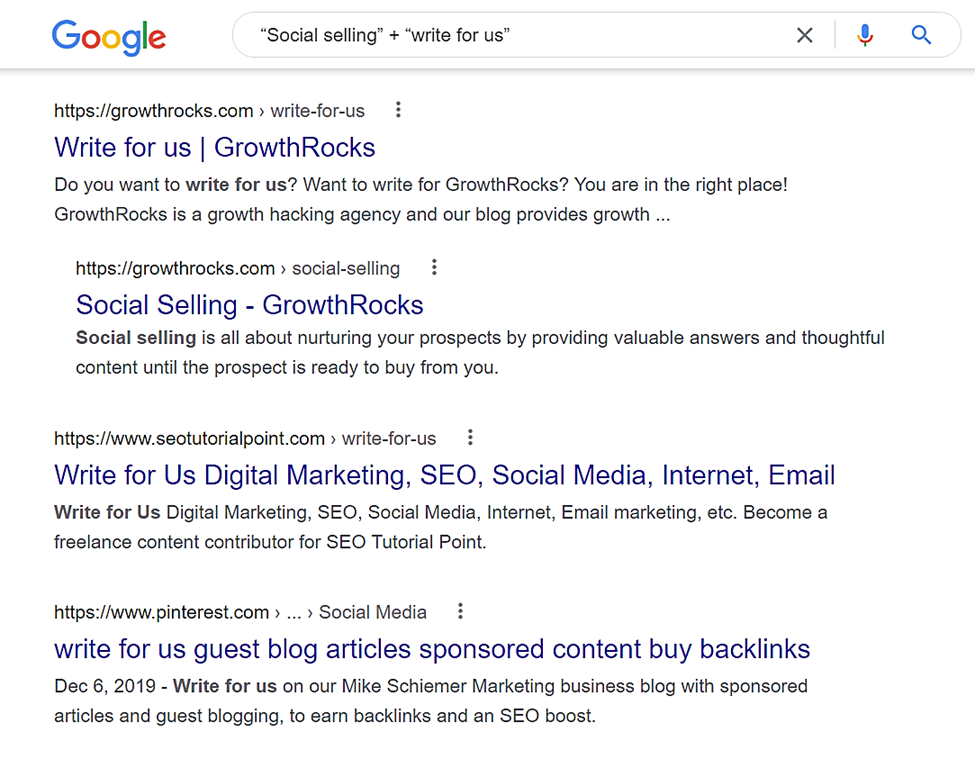Open 'Write for us | GrowthRocks' result
975x777 pixels.
(x=215, y=148)
